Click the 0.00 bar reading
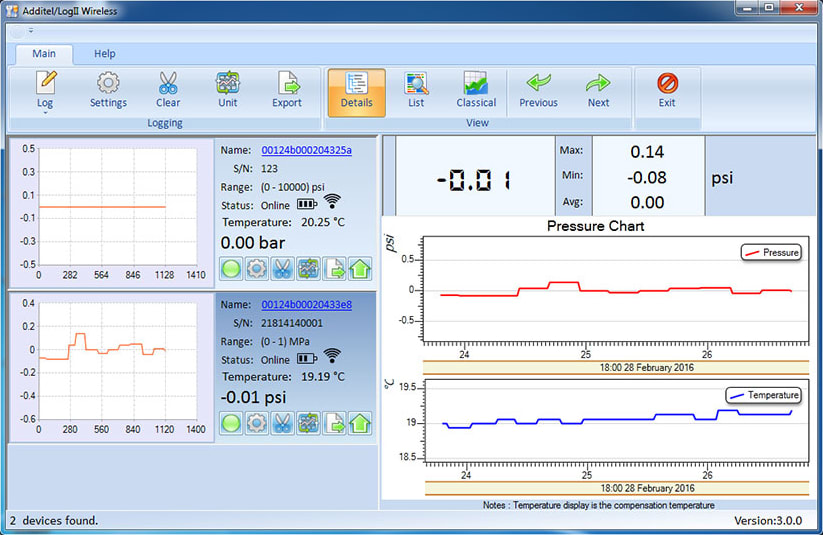823x535 pixels. coord(253,243)
